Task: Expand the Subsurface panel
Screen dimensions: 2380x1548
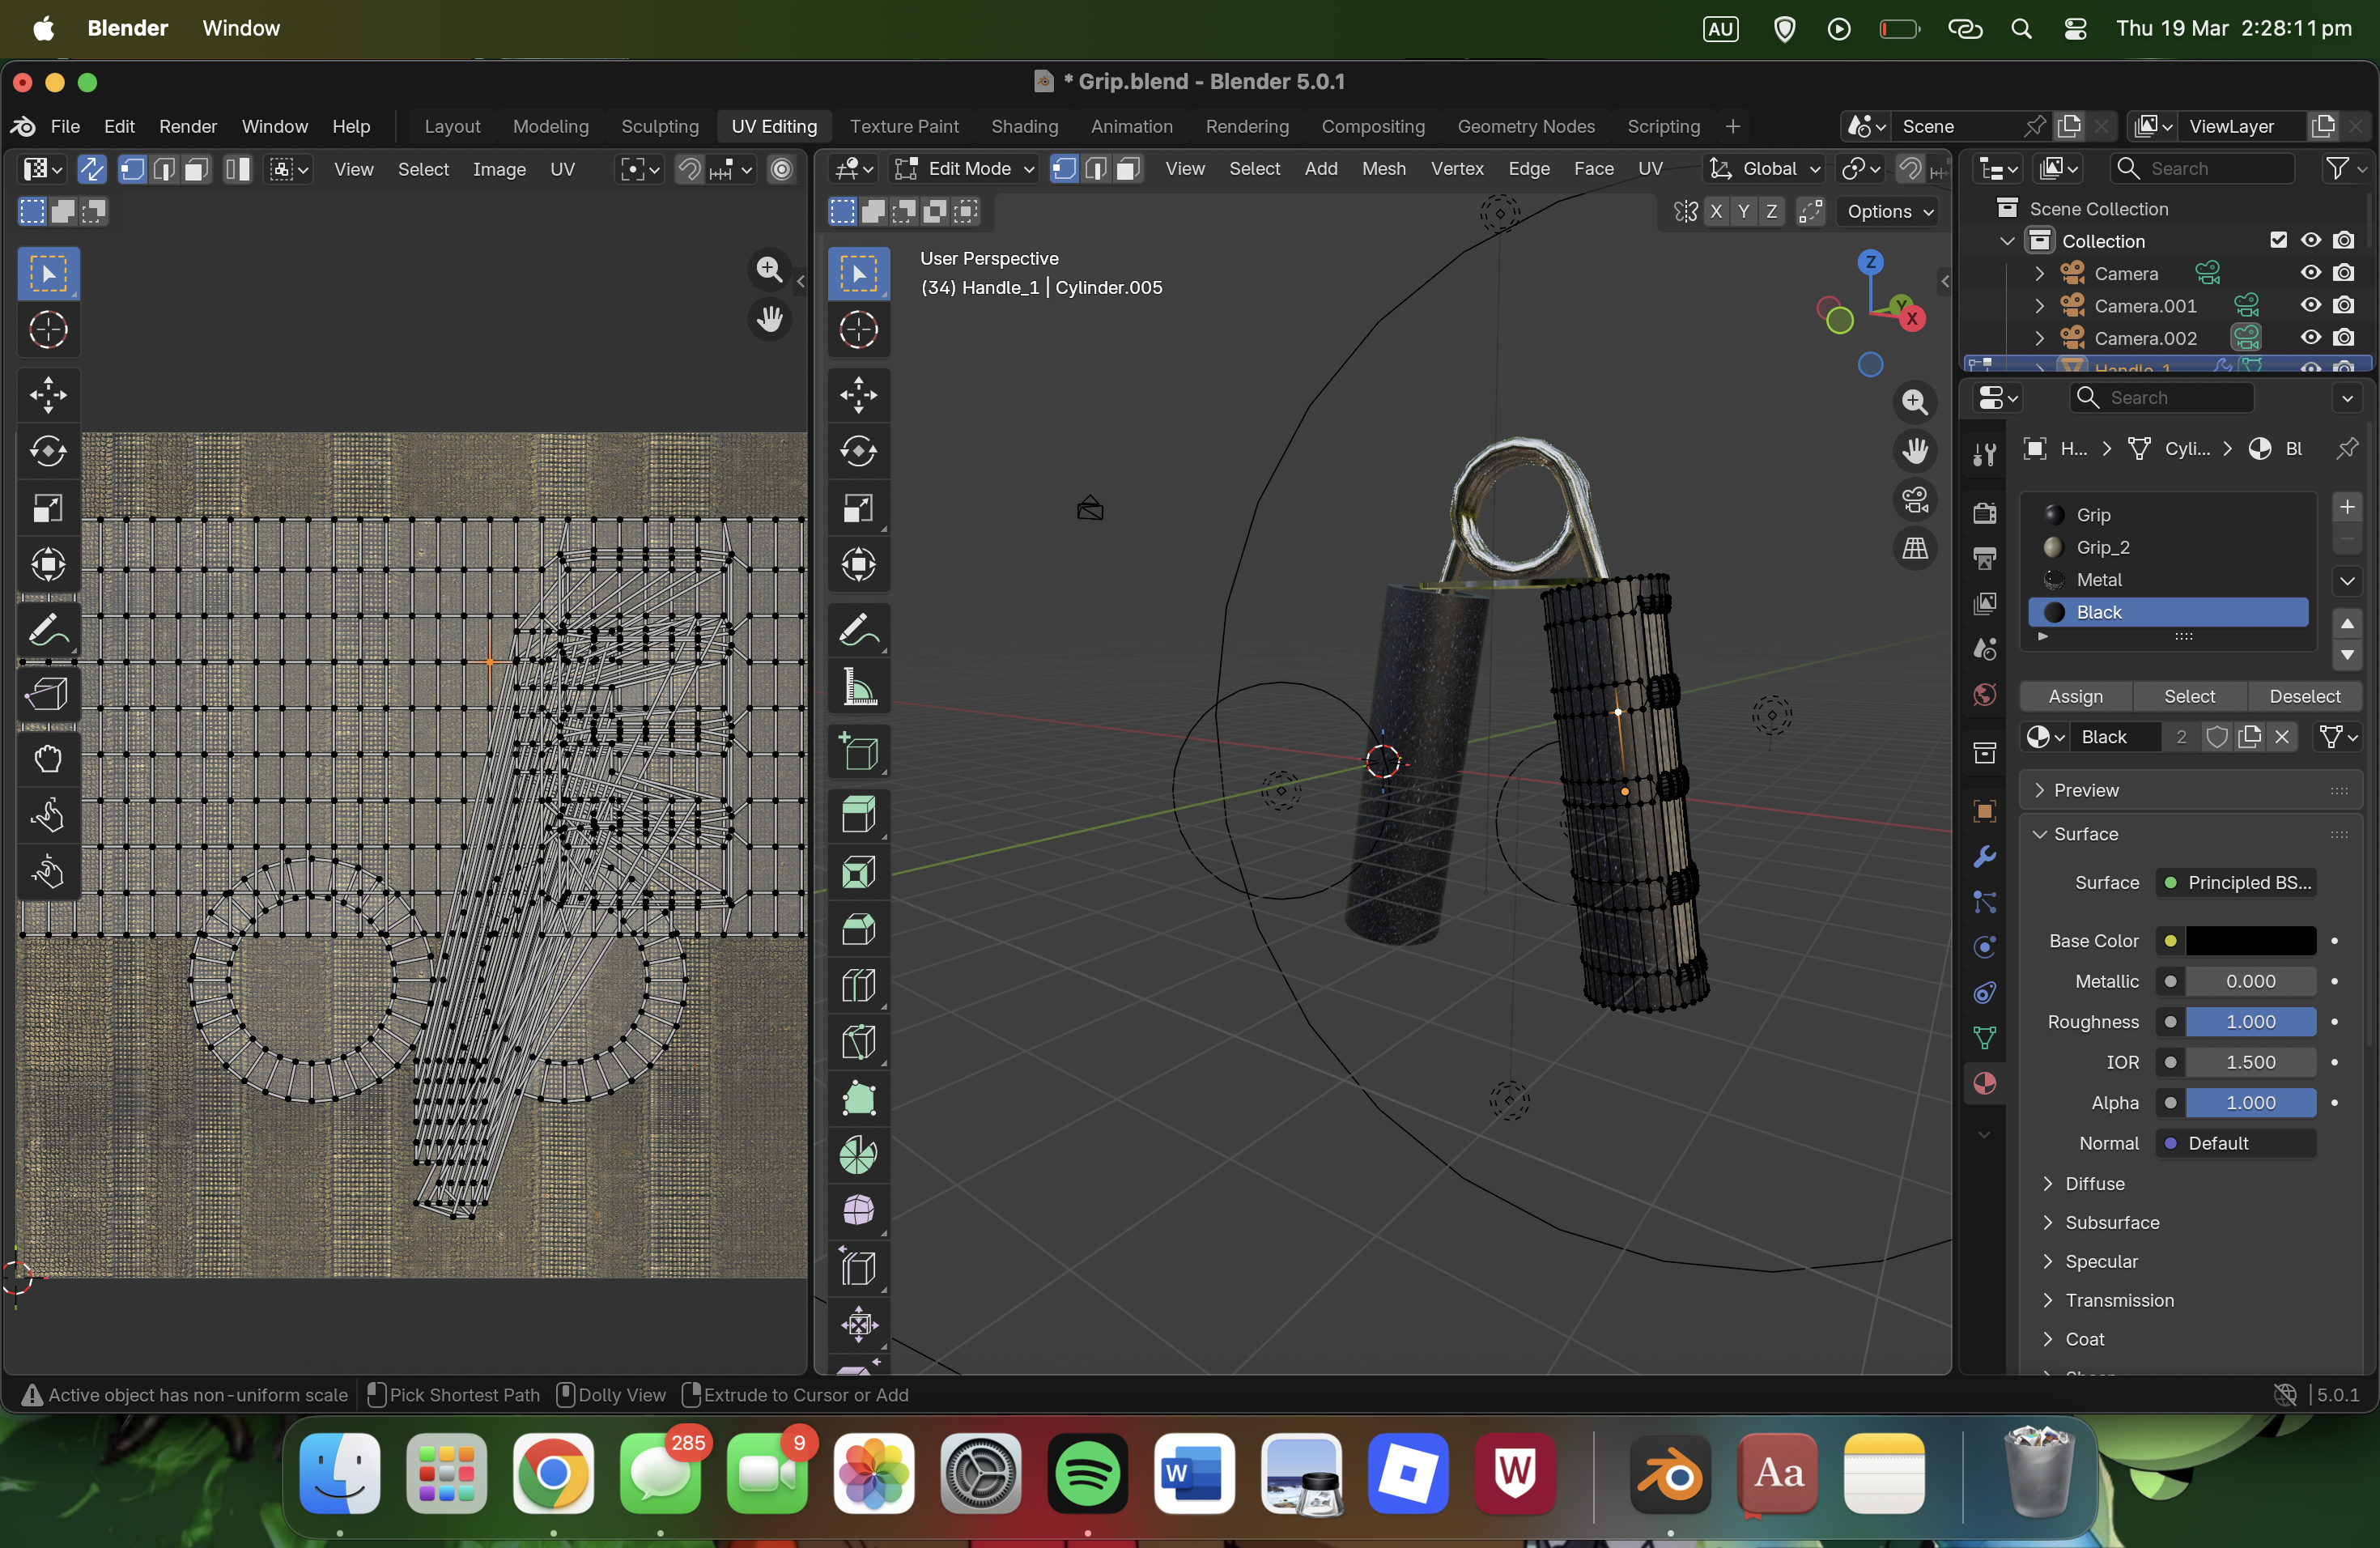Action: 2111,1222
